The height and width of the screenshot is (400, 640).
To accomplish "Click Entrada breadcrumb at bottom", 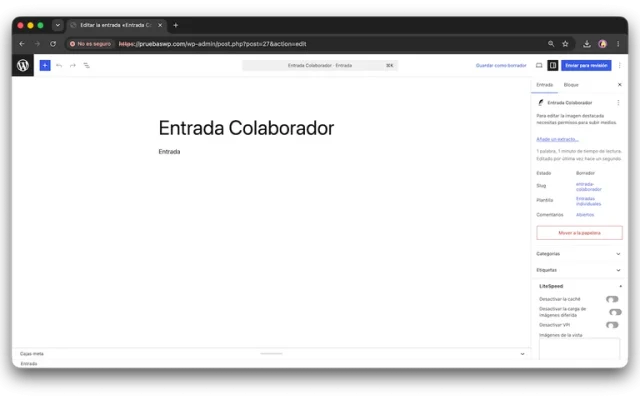I will [29, 364].
